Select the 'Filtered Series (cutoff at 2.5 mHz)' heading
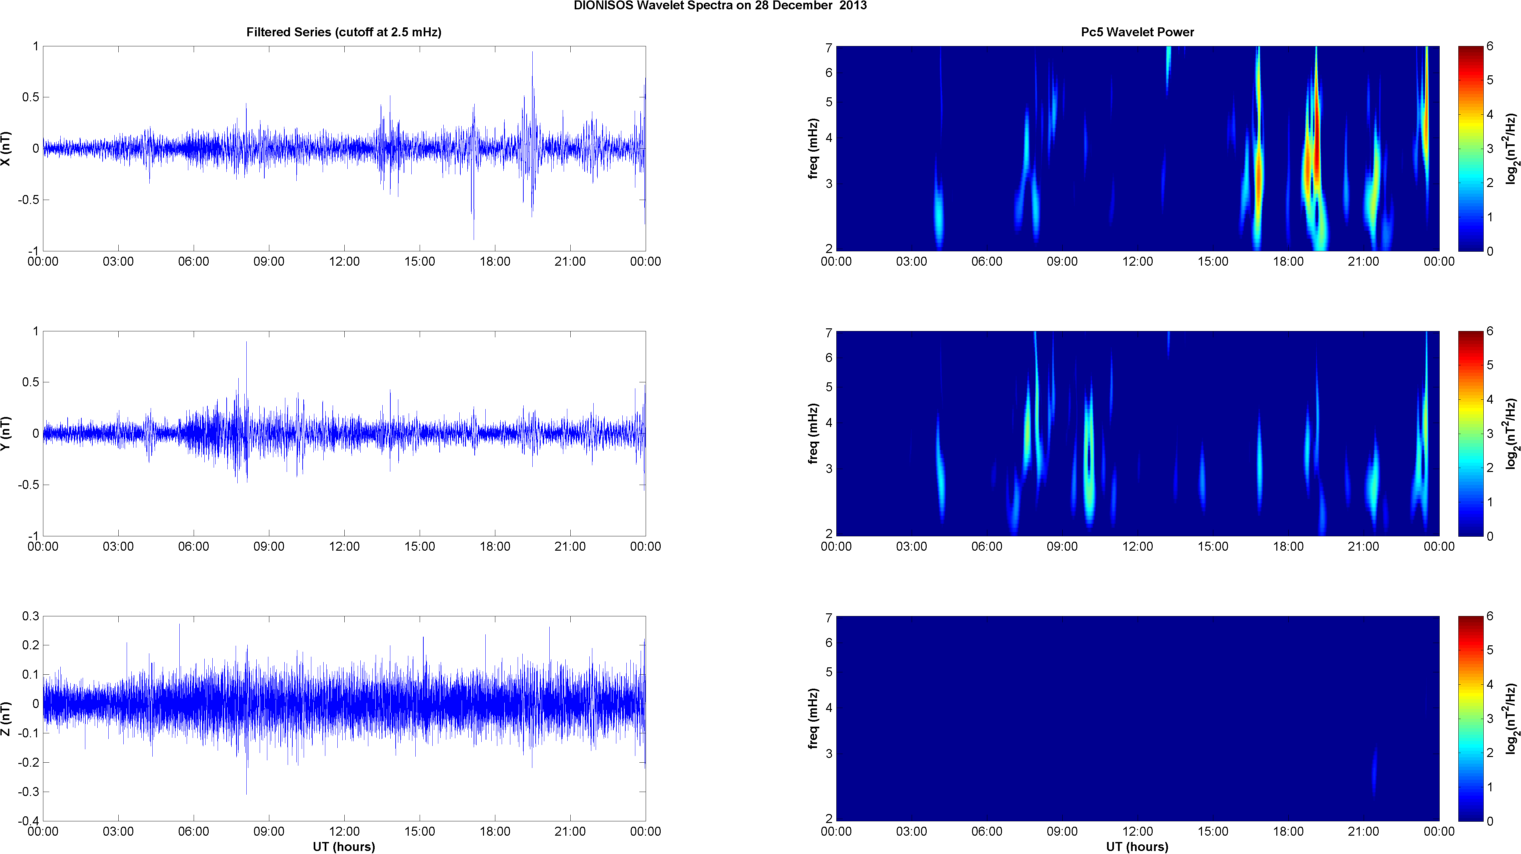1521x854 pixels. [344, 32]
